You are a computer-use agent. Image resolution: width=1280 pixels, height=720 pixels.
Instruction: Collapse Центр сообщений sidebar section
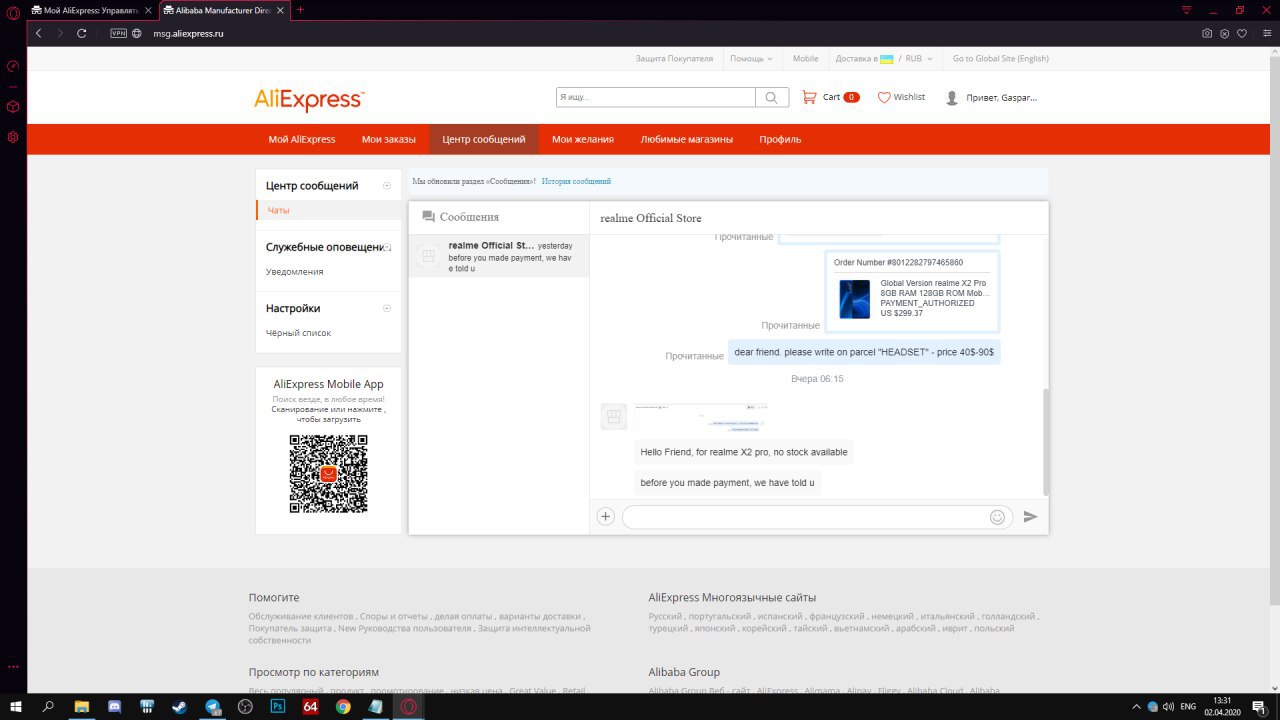[x=387, y=185]
